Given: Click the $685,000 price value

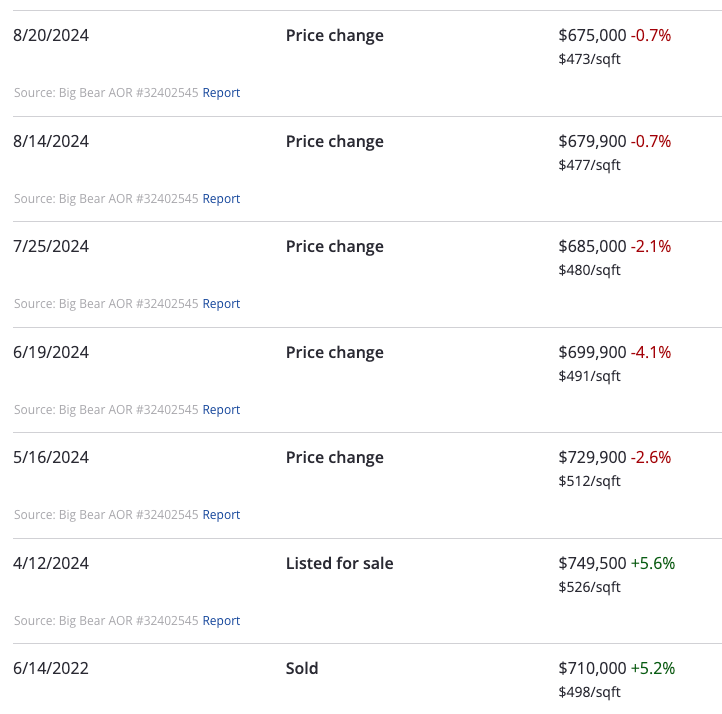Looking at the screenshot, I should pos(592,247).
